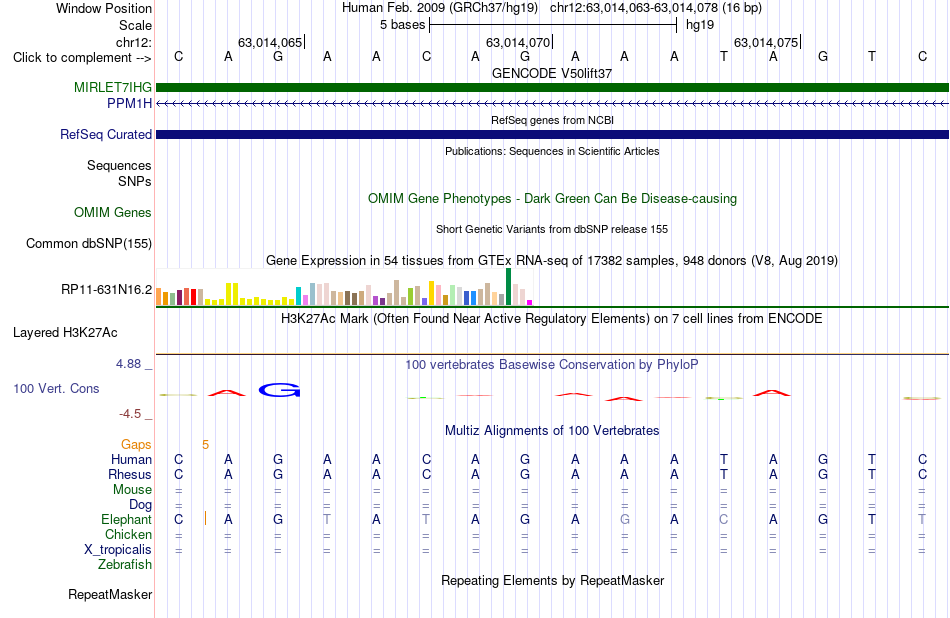Click the Layered H3K27Ac side label

tap(65, 333)
